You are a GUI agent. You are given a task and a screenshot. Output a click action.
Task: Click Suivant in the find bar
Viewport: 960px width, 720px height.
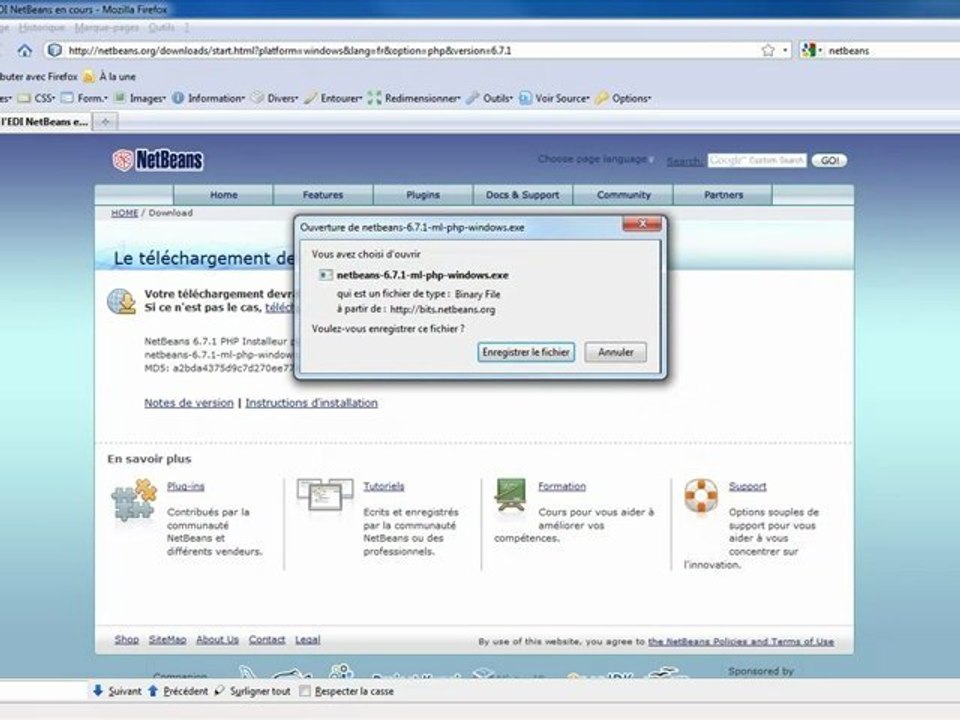[118, 691]
